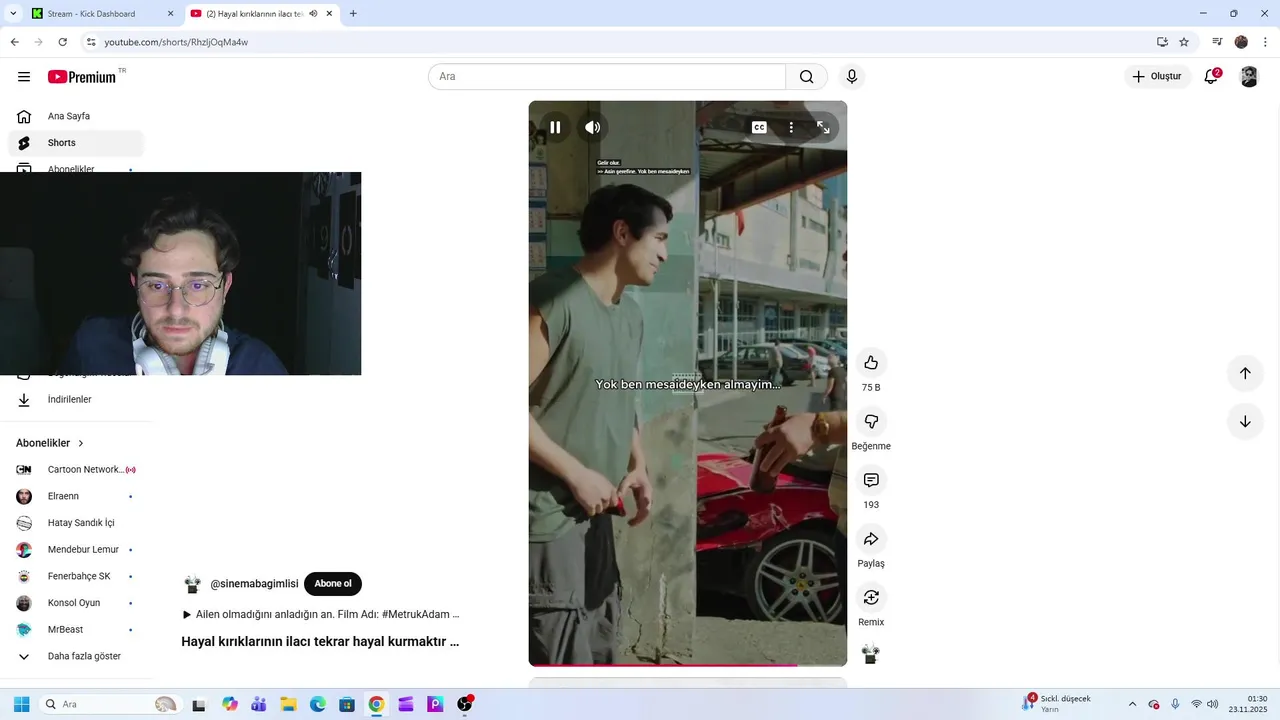The height and width of the screenshot is (720, 1280).
Task: Like the Short with thumbs up
Action: pyautogui.click(x=871, y=362)
